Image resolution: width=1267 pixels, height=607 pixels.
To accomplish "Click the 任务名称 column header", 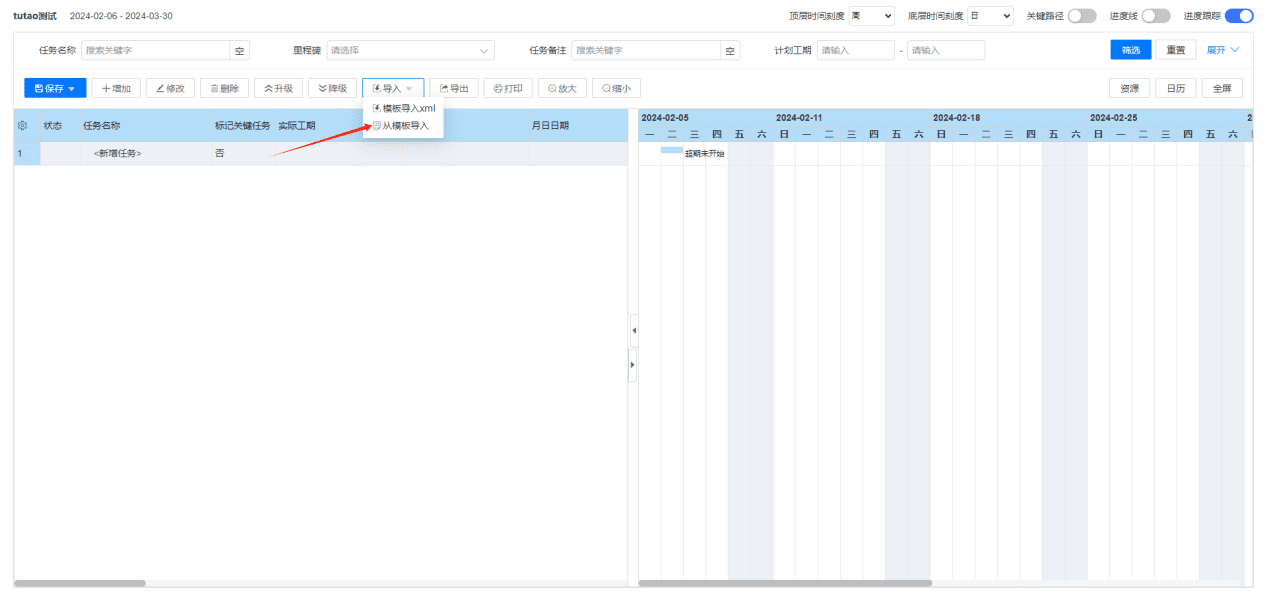I will click(102, 126).
